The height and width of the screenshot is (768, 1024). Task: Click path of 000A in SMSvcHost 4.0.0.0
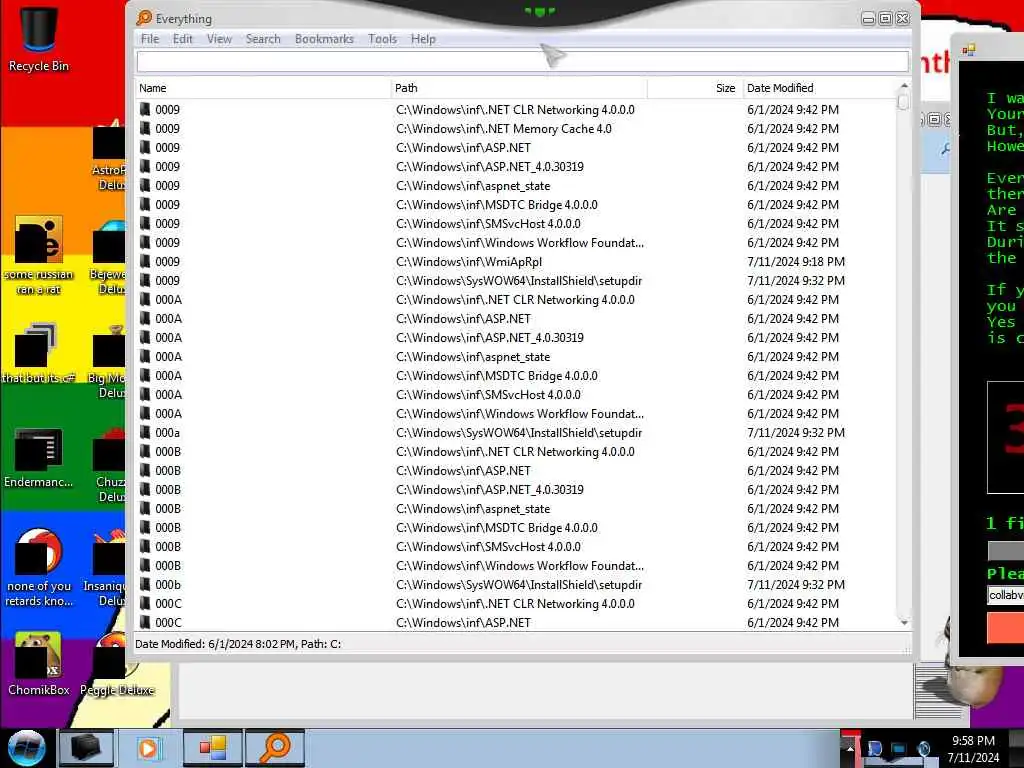pyautogui.click(x=488, y=395)
